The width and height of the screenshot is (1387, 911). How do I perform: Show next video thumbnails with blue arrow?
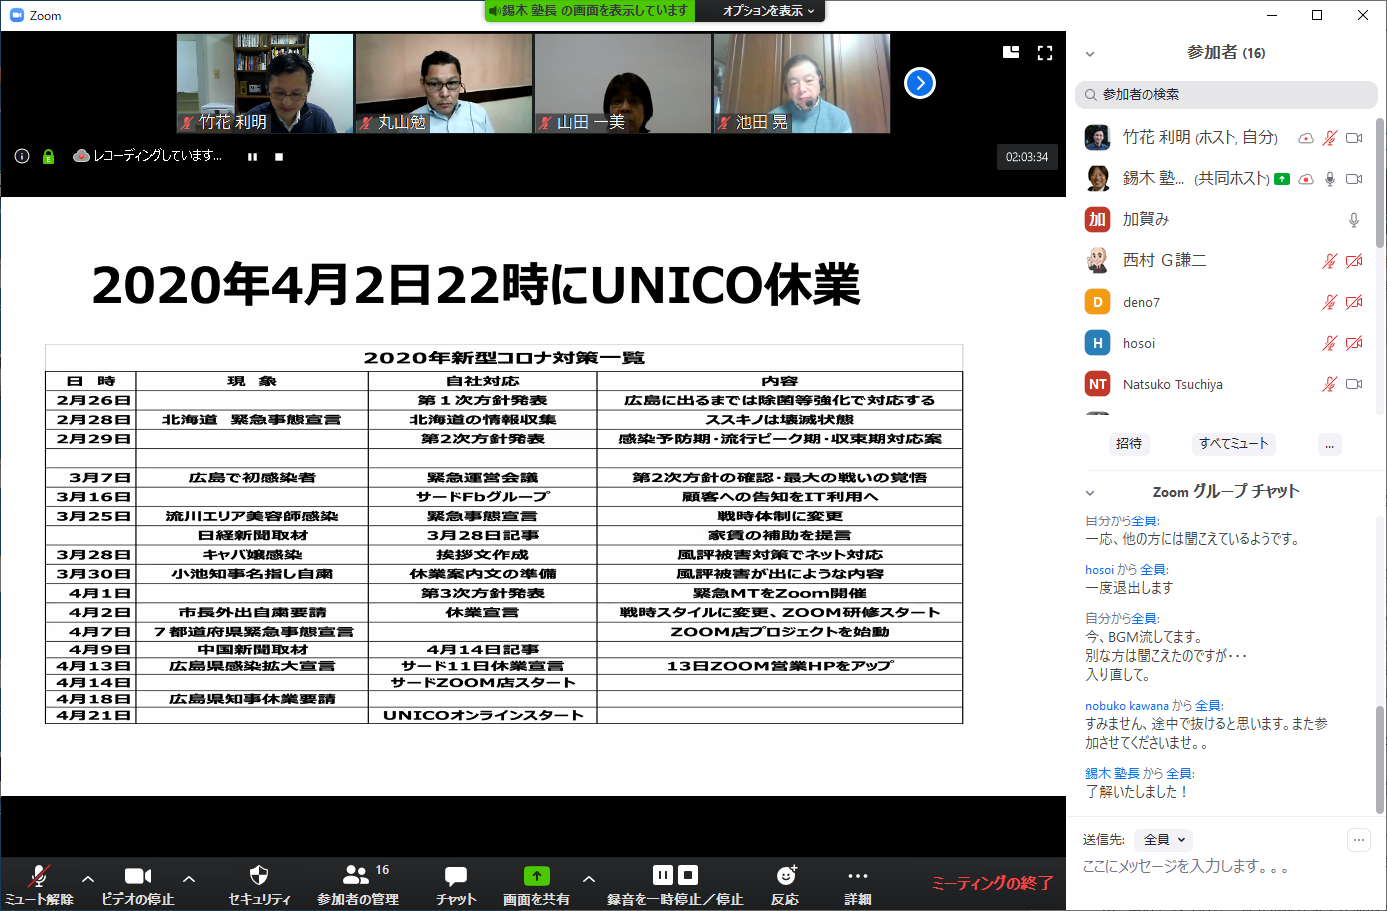pyautogui.click(x=920, y=83)
